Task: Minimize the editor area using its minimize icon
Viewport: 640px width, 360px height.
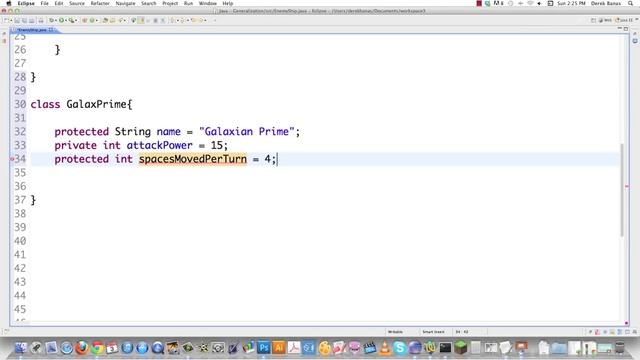Action: (x=619, y=29)
